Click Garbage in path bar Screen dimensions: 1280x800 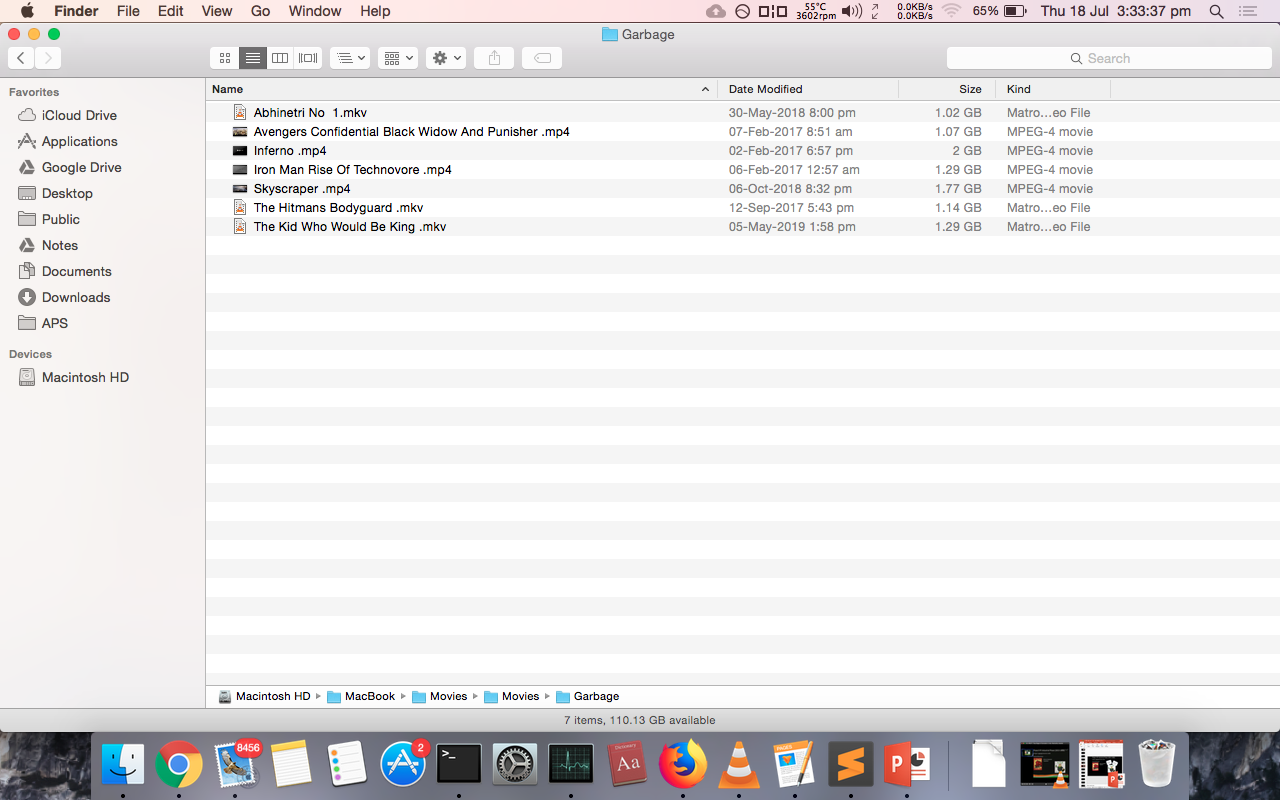pos(587,696)
